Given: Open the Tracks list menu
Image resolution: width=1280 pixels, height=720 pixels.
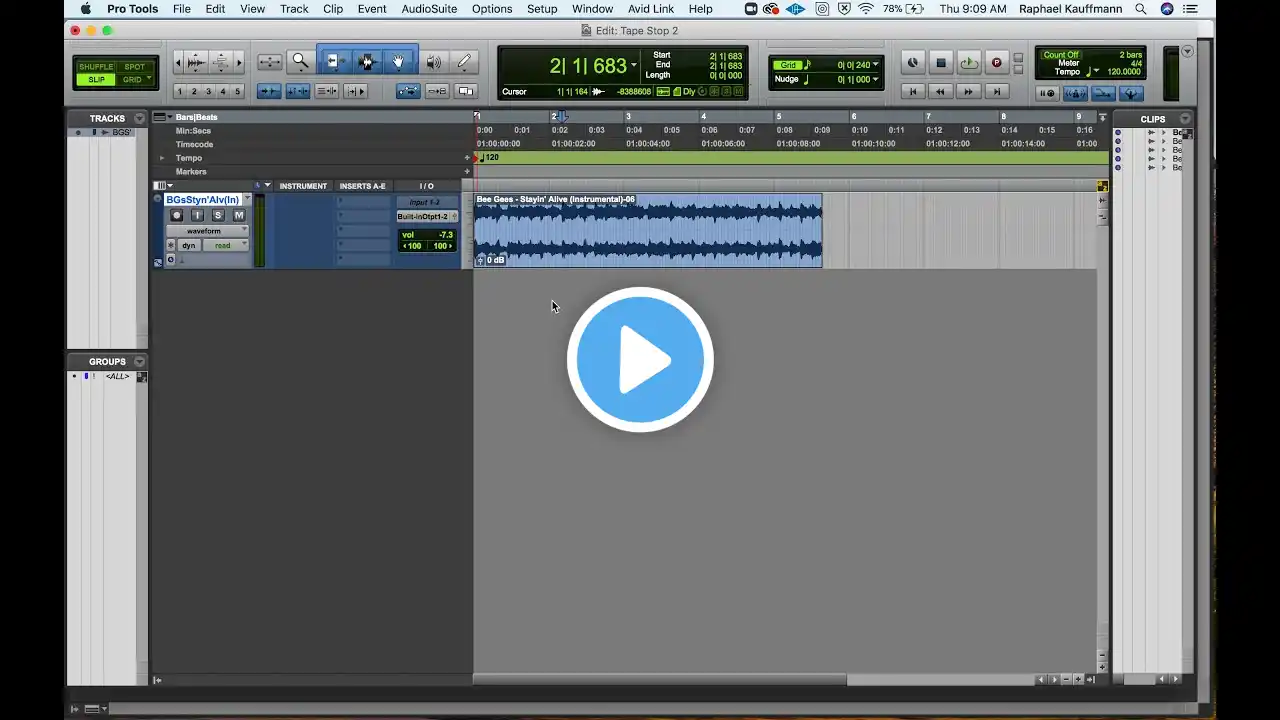Looking at the screenshot, I should (139, 118).
